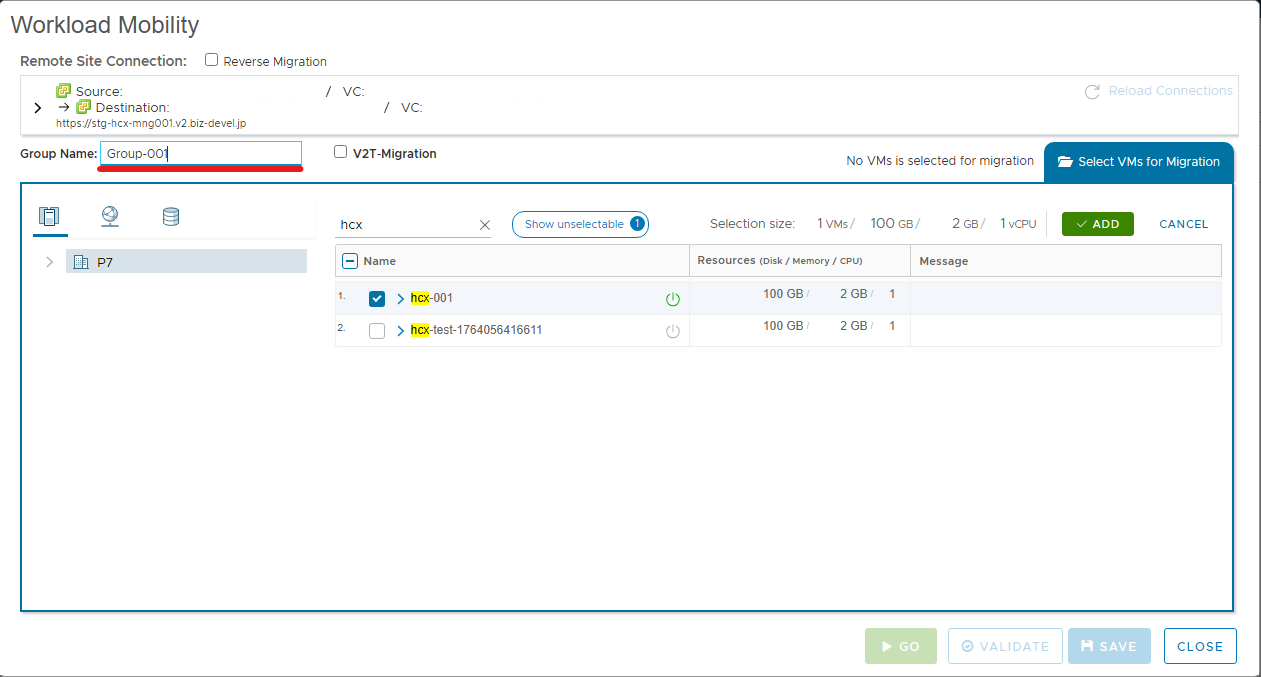Uncheck the hcx-001 VM checkbox
Screen dimensions: 1261x677
coord(377,299)
